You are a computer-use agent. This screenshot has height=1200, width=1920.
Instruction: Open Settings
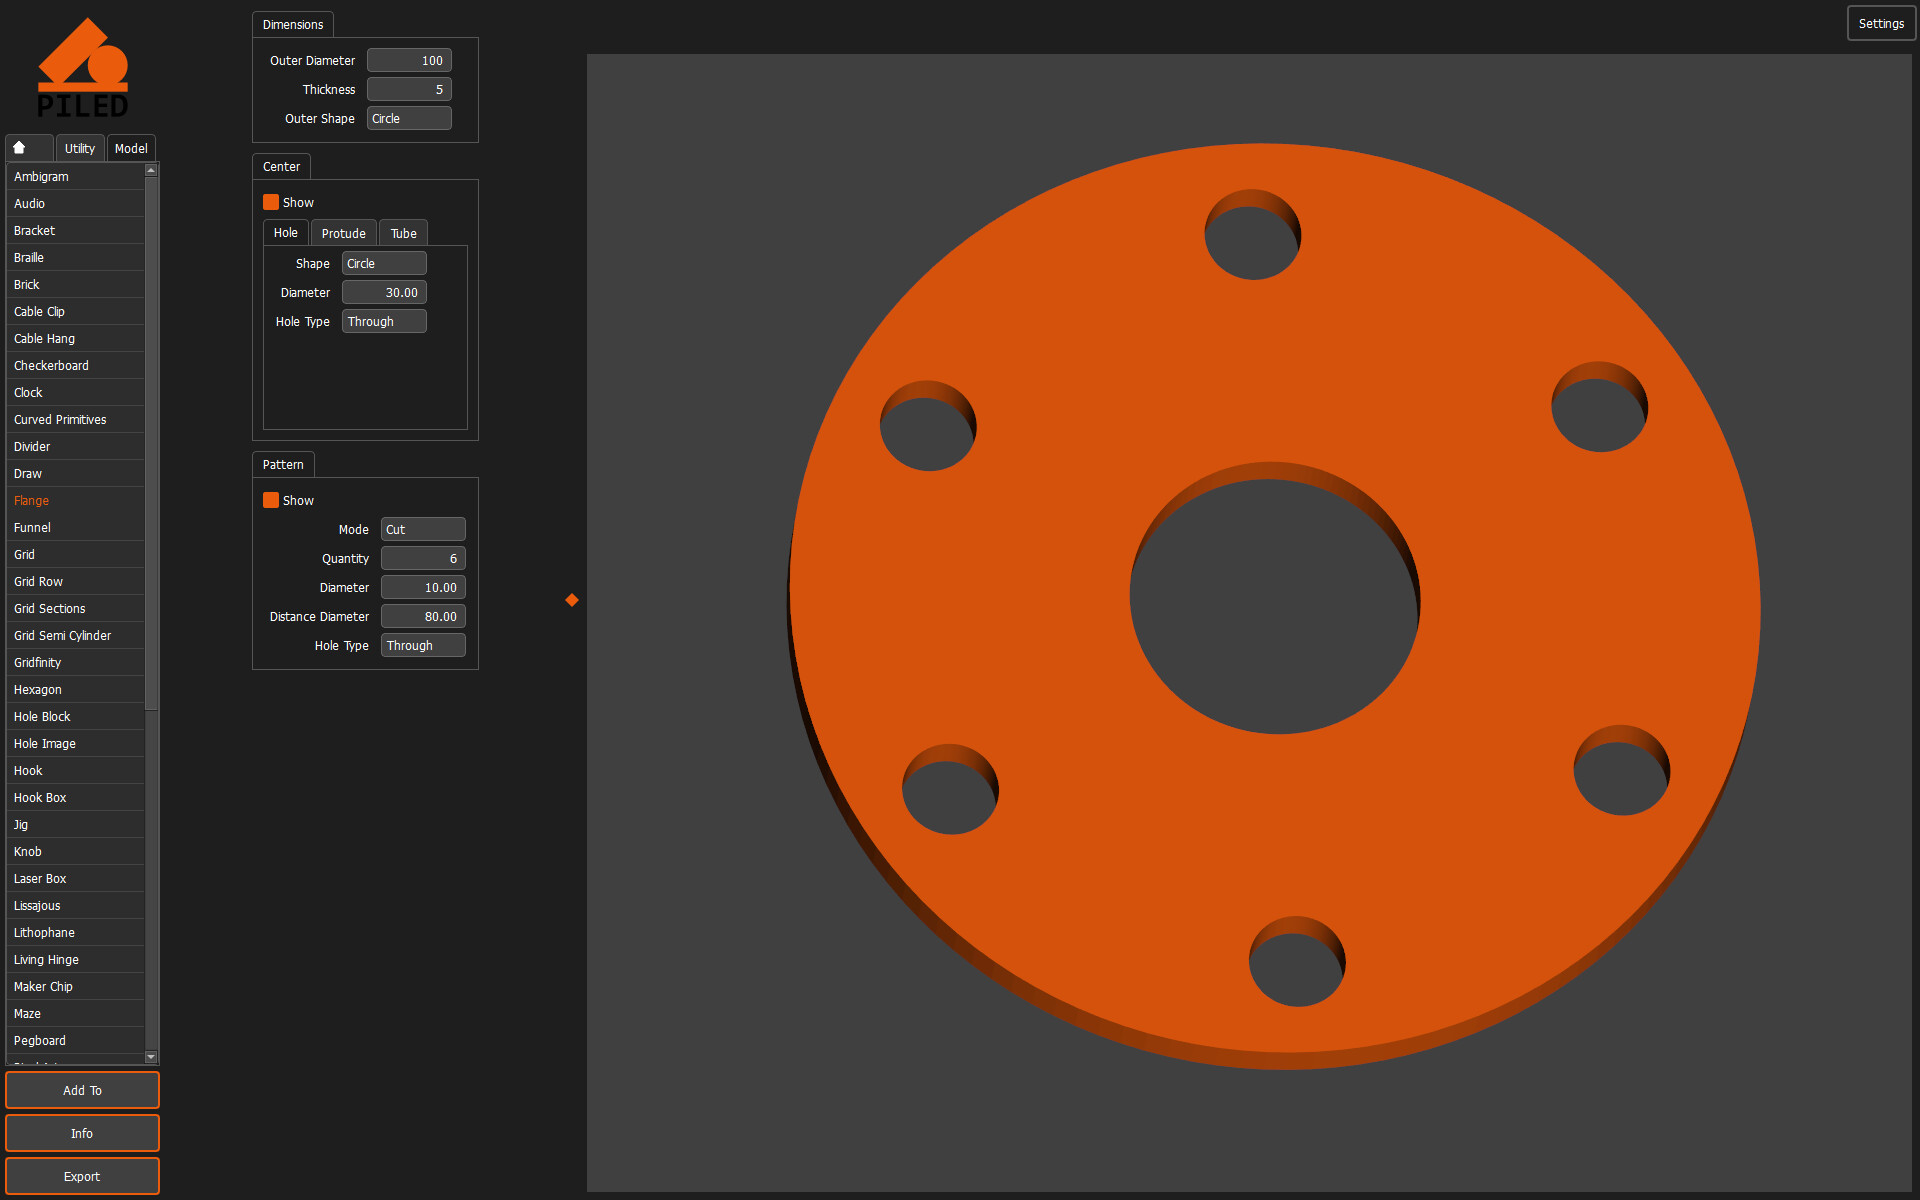click(1881, 23)
